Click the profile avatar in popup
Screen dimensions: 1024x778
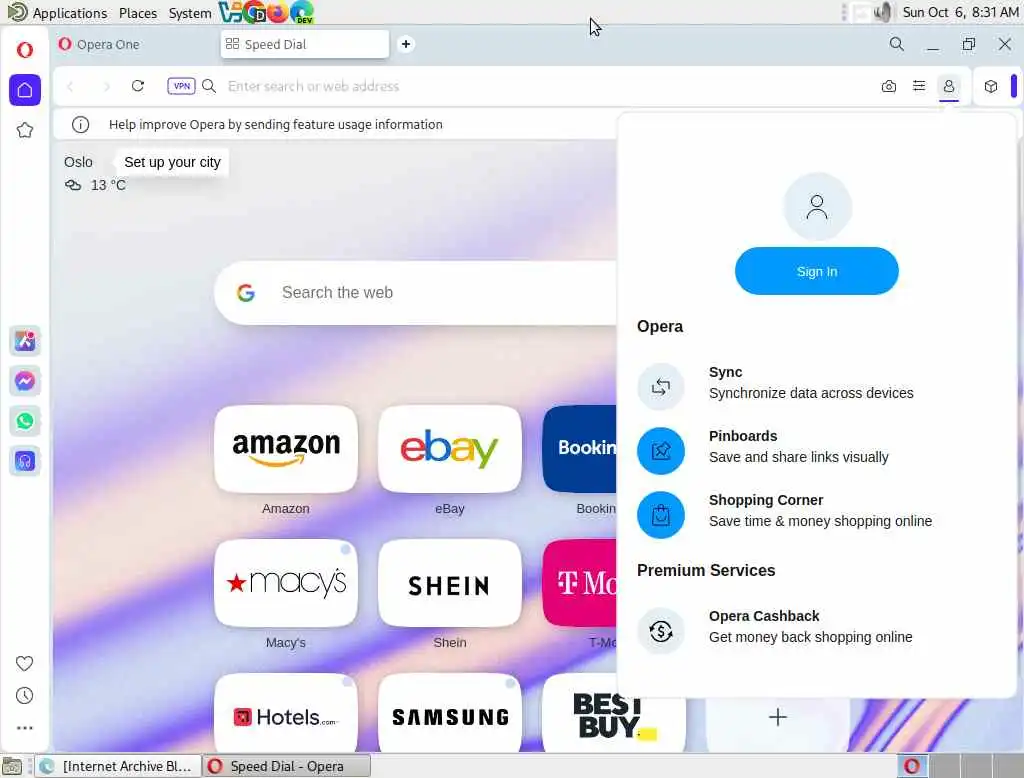pos(817,207)
